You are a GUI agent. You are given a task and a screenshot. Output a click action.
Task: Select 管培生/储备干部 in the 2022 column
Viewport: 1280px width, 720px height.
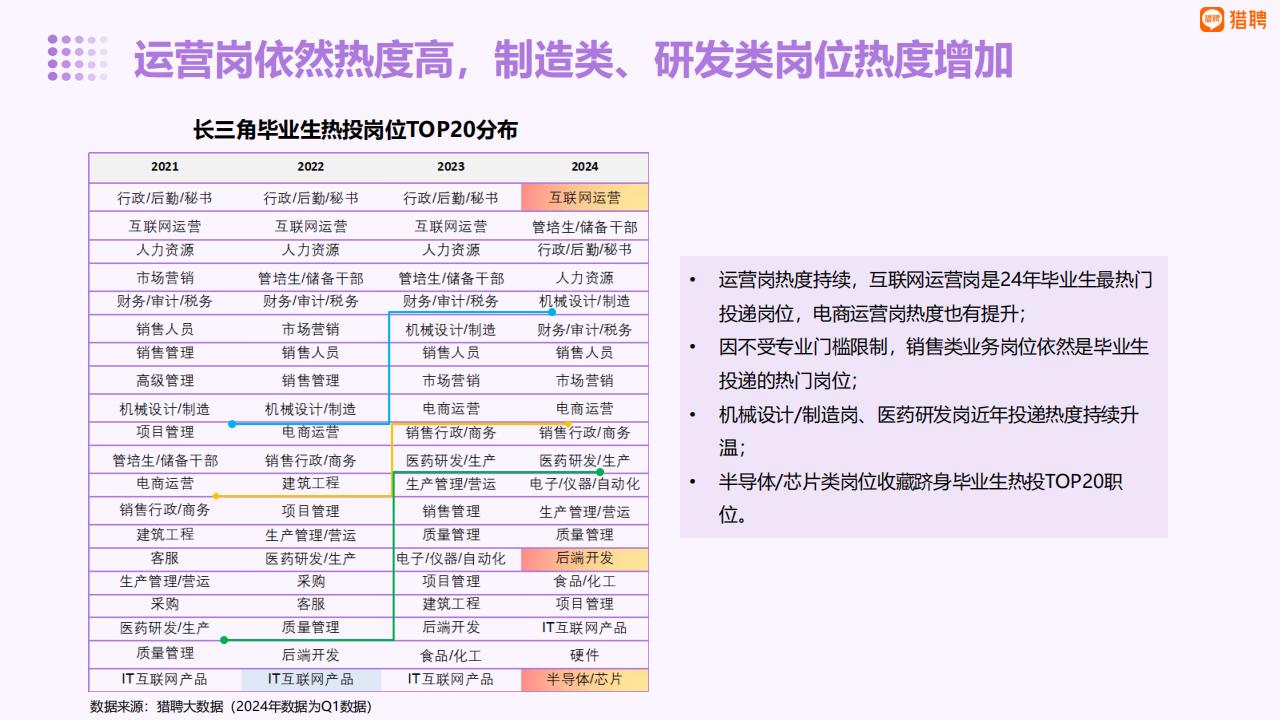[x=311, y=278]
